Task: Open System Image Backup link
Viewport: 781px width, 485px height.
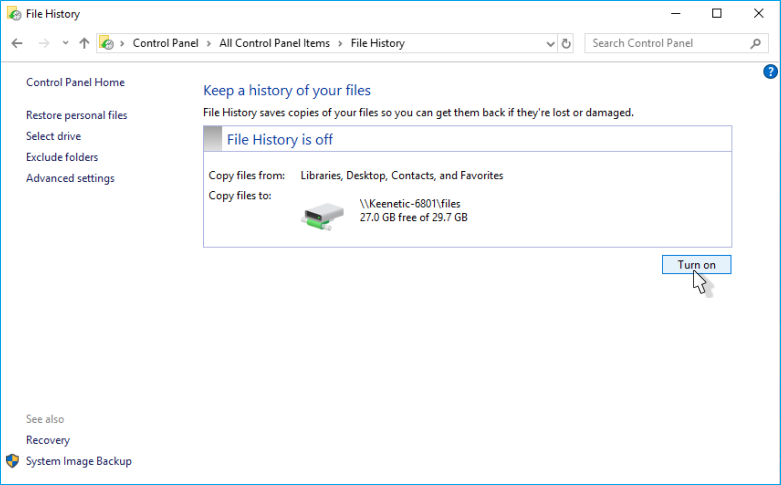Action: click(78, 462)
